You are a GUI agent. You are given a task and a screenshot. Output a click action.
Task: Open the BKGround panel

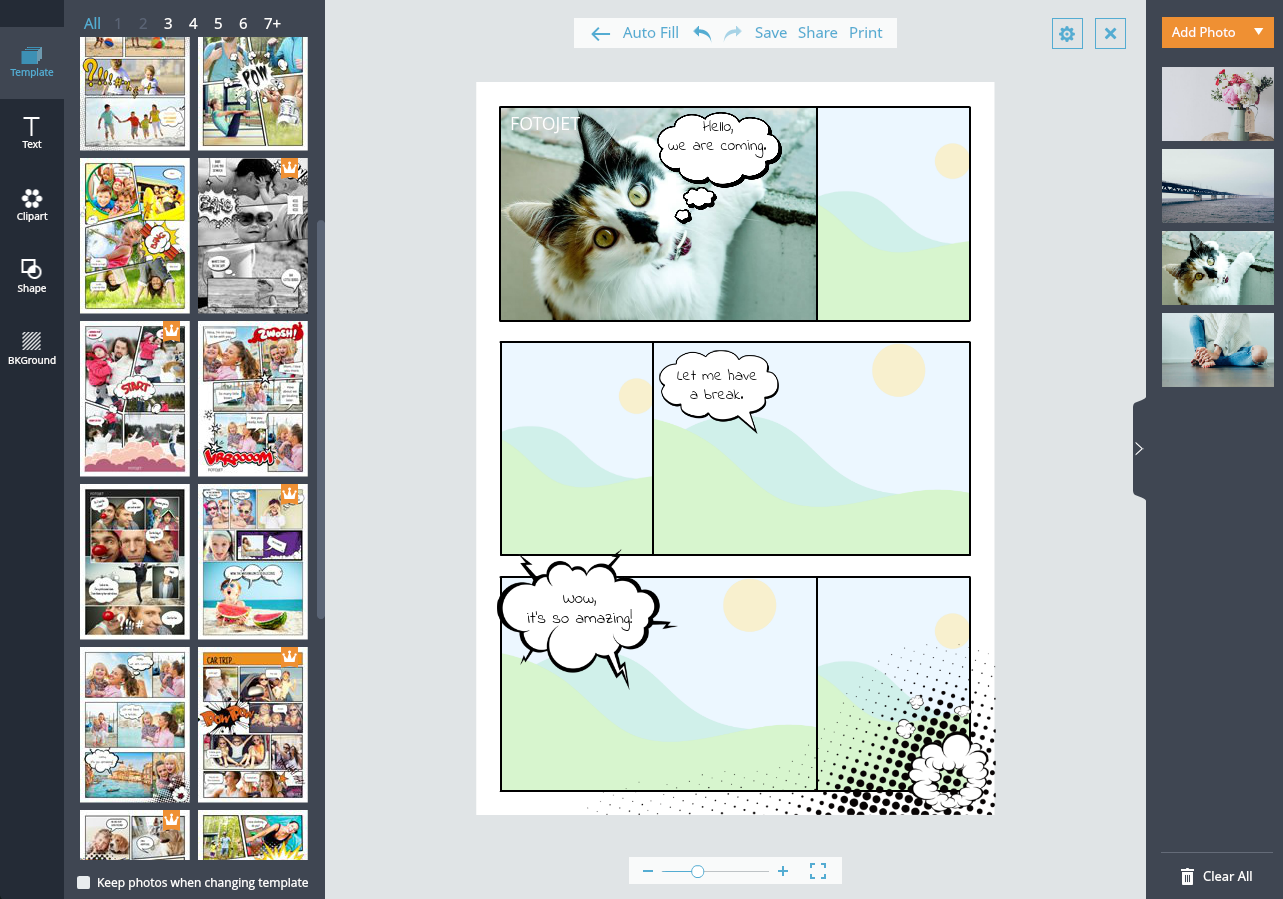32,348
